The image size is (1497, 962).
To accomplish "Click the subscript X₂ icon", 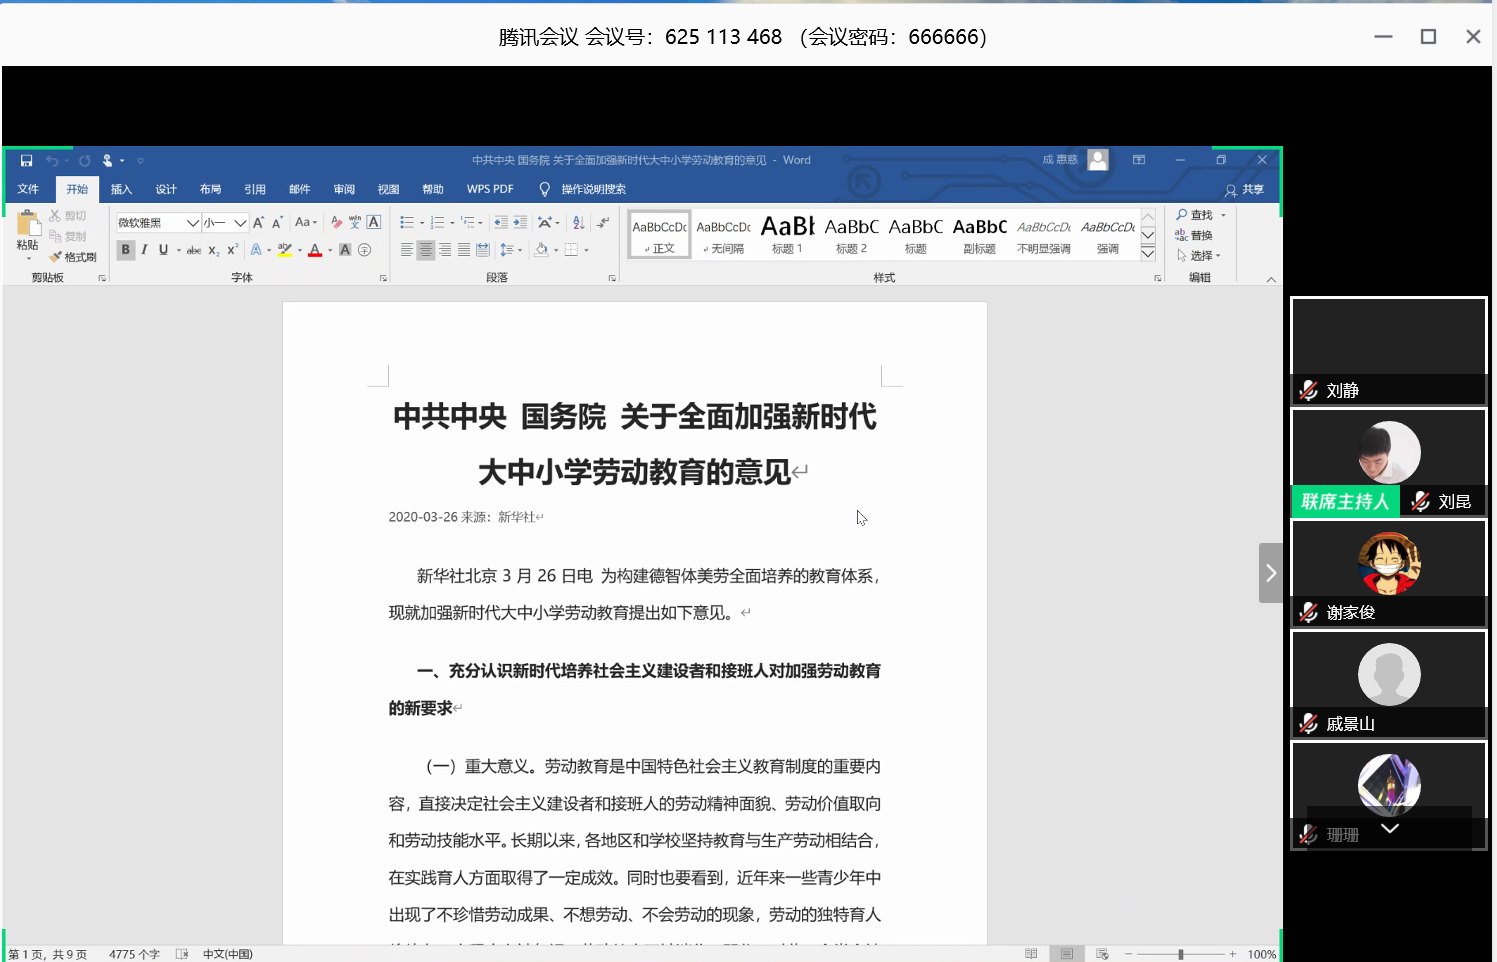I will click(213, 250).
